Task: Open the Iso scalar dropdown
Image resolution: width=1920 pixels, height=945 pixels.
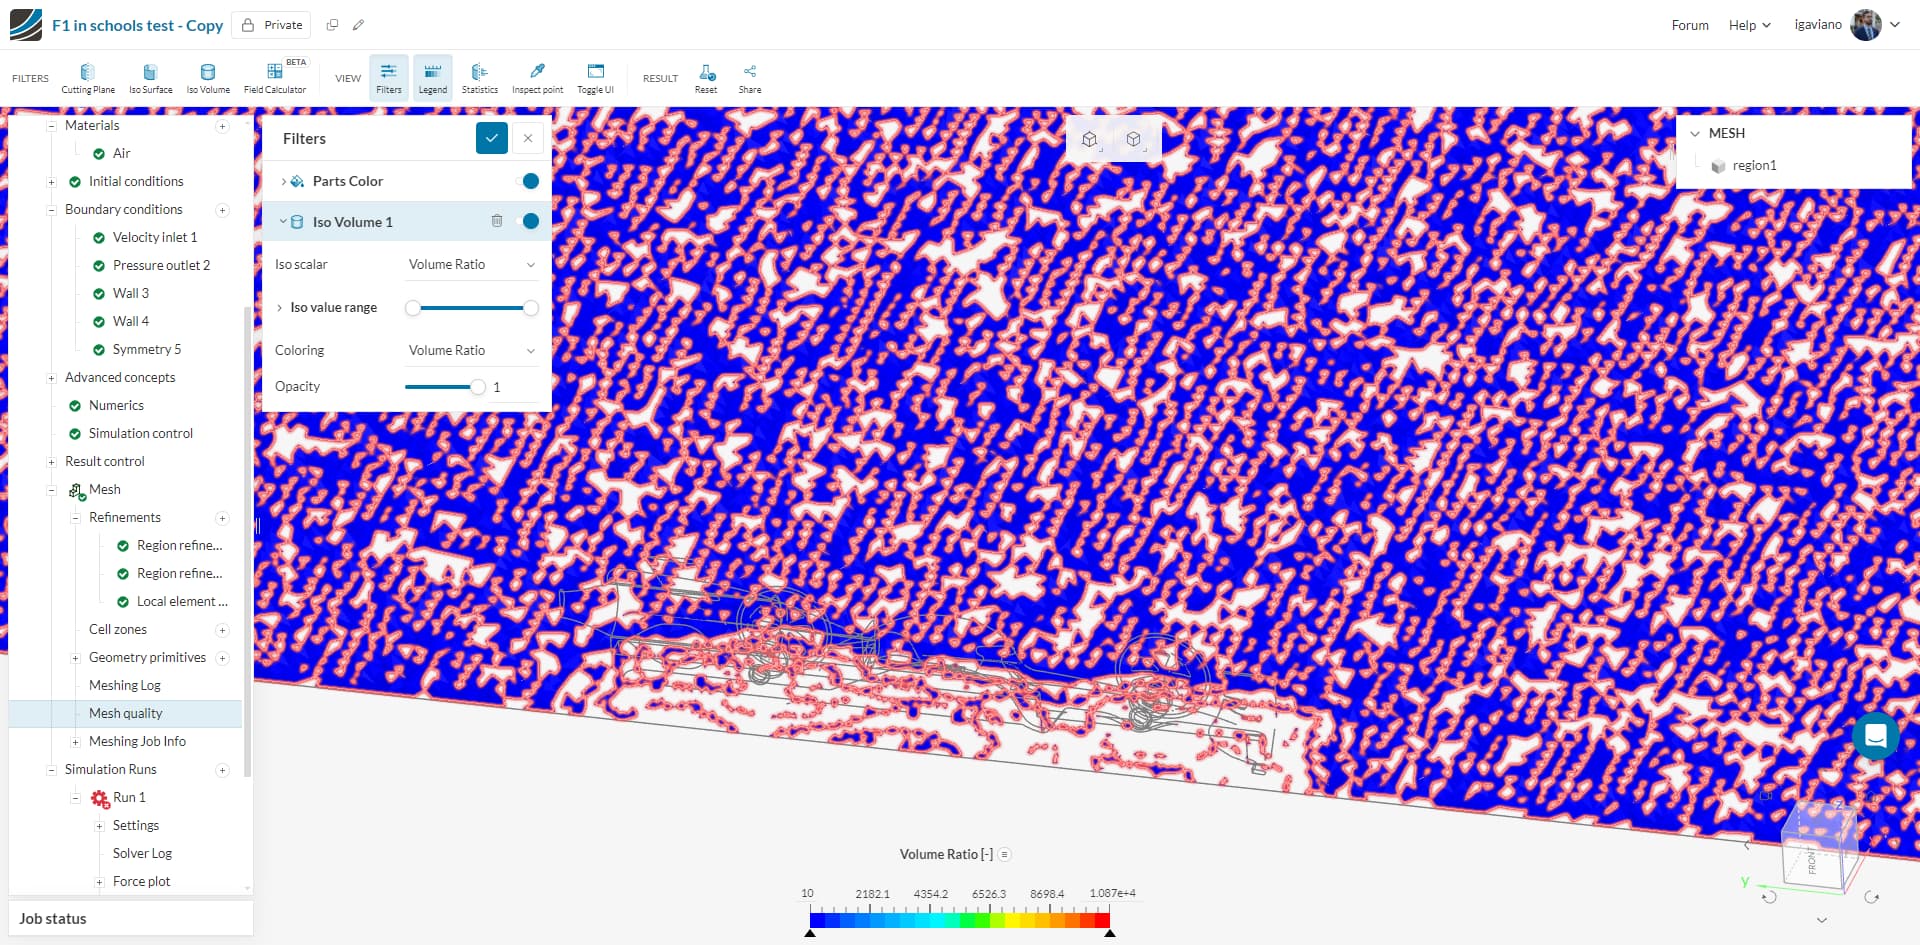Action: click(x=471, y=264)
